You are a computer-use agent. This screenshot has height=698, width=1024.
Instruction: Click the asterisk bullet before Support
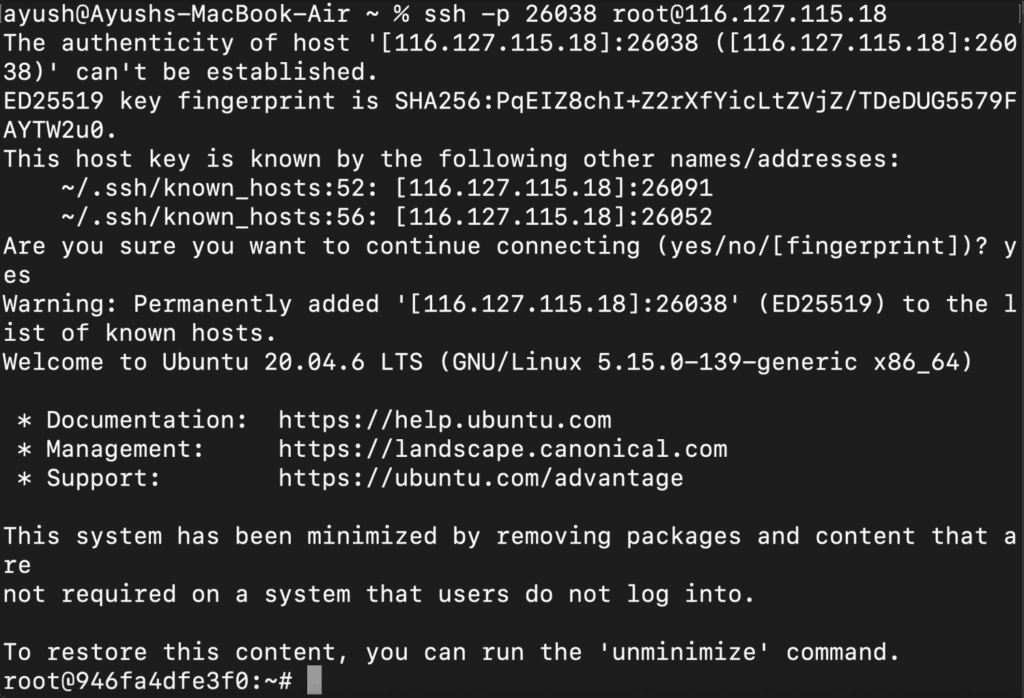24,479
